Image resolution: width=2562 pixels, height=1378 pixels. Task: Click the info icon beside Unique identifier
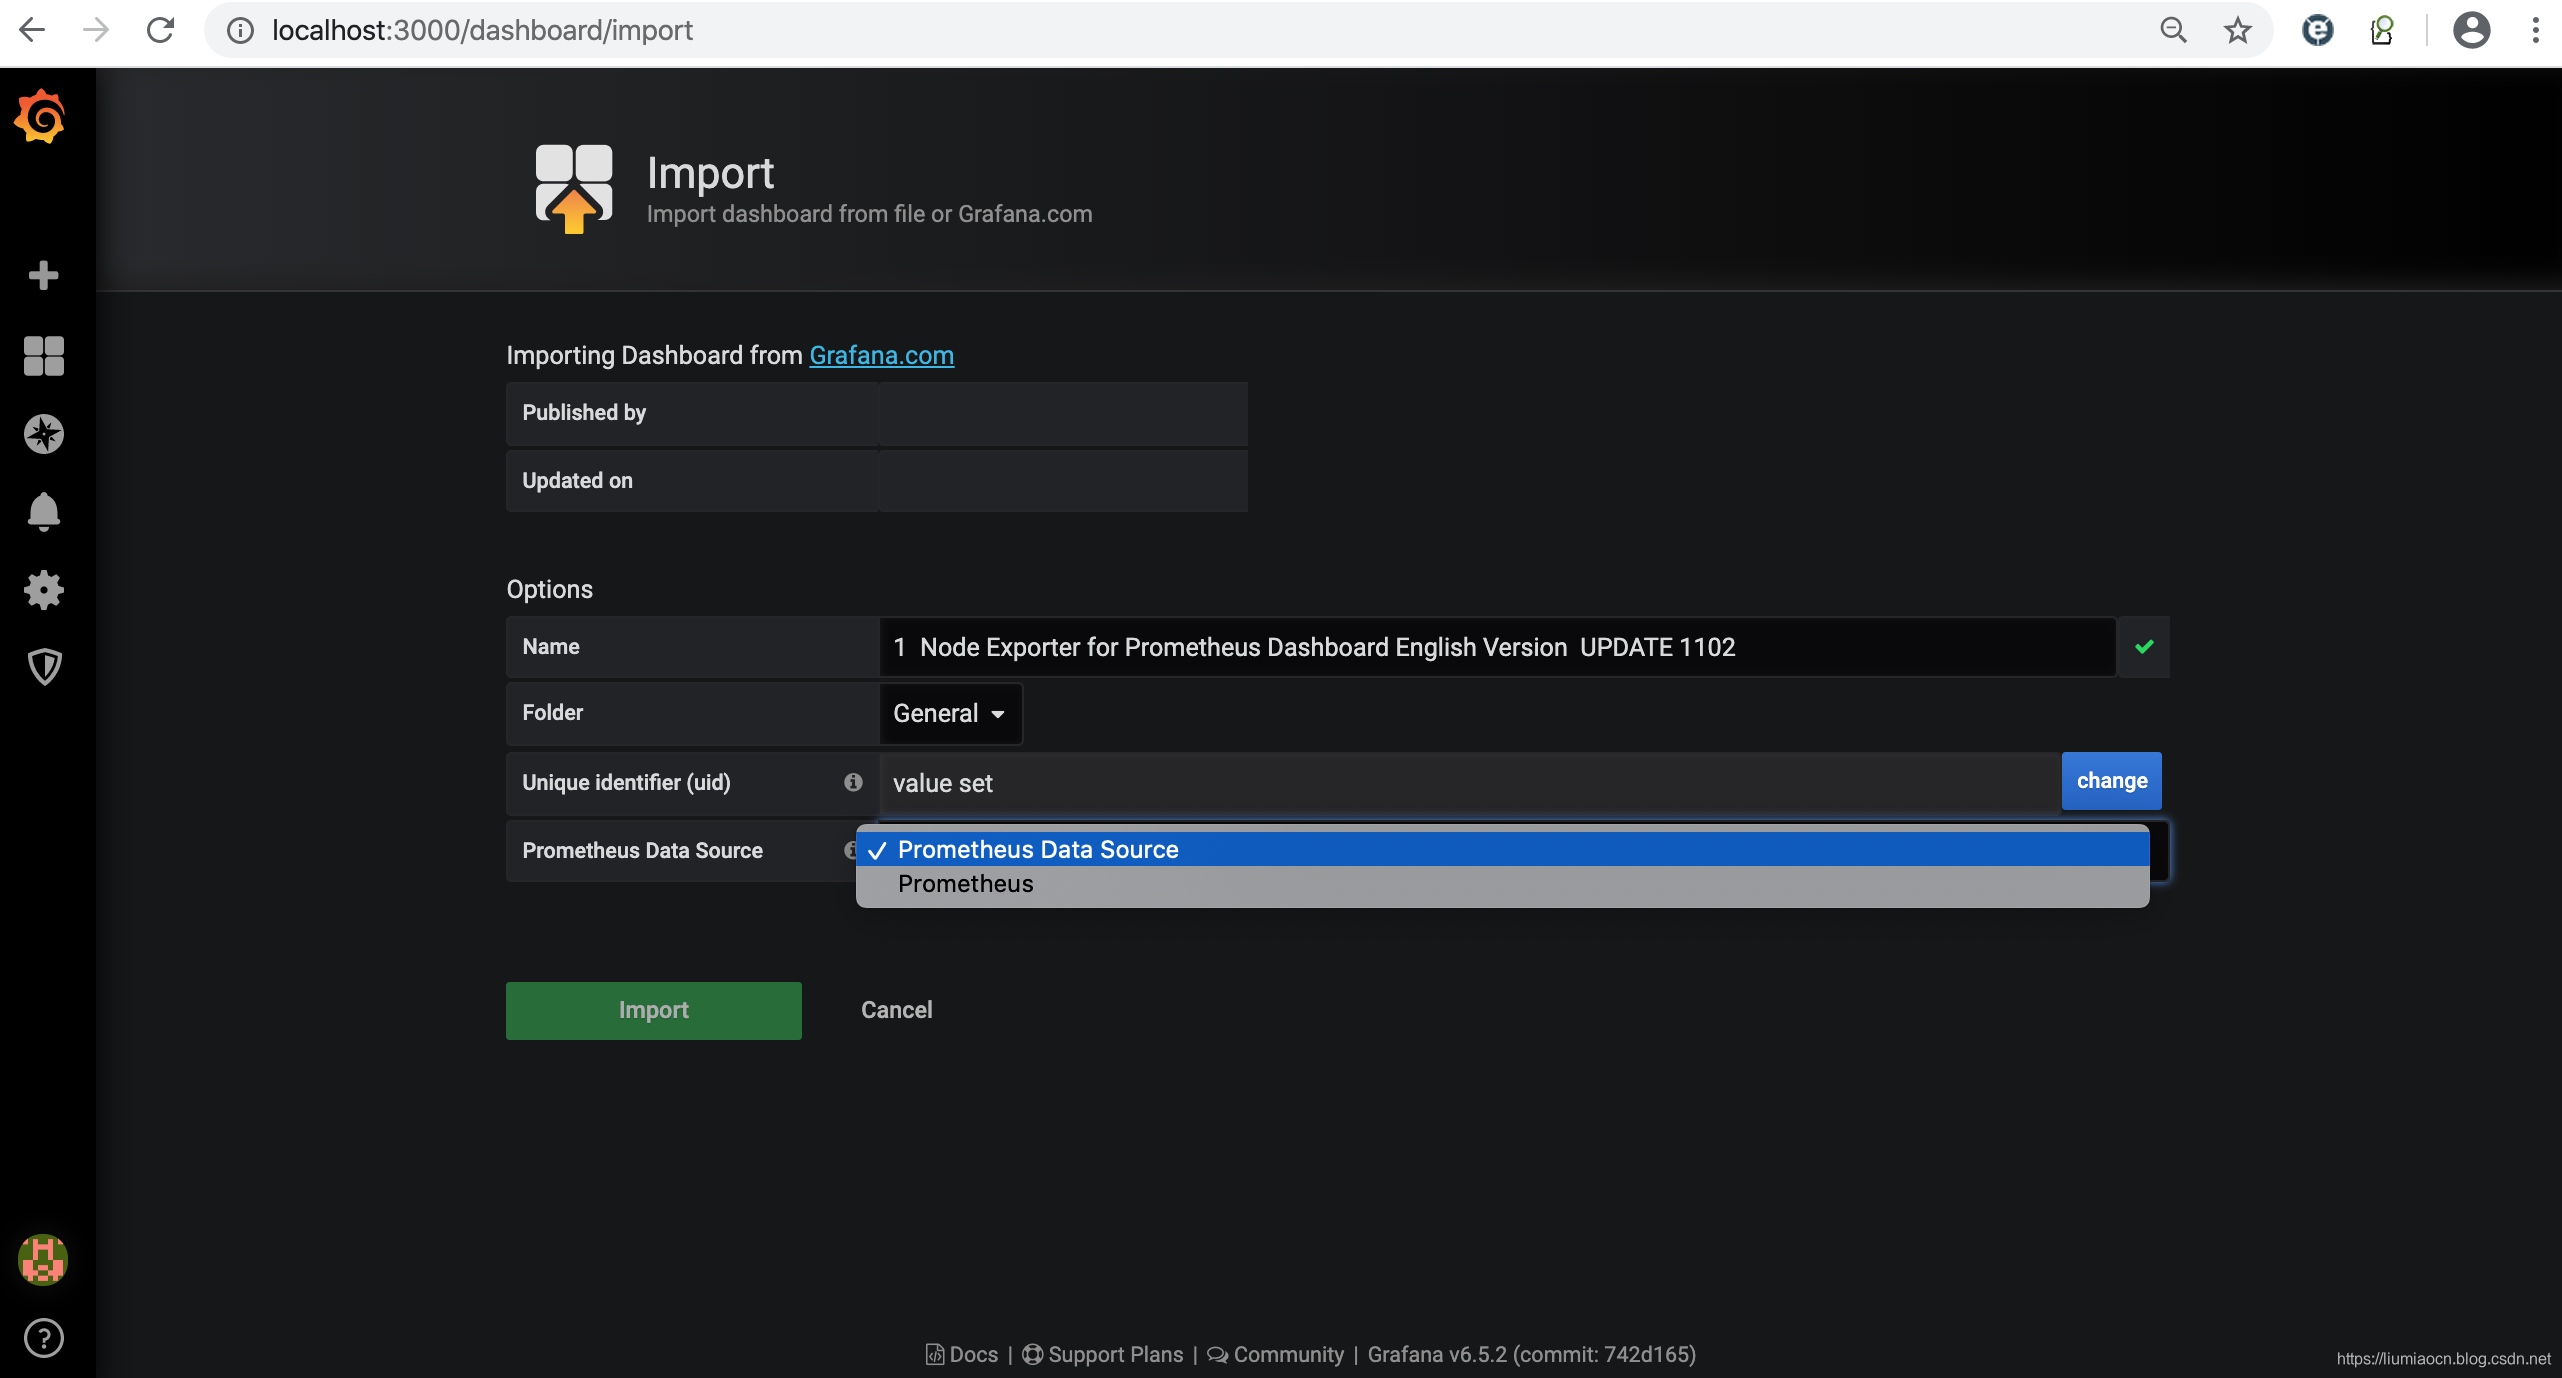click(x=852, y=782)
